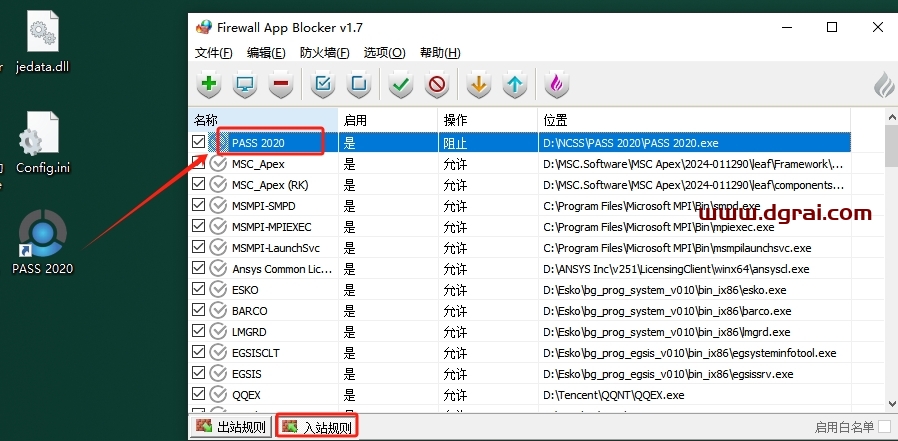Click the allow status icon beside MSC_Apex (RK)

coord(218,184)
